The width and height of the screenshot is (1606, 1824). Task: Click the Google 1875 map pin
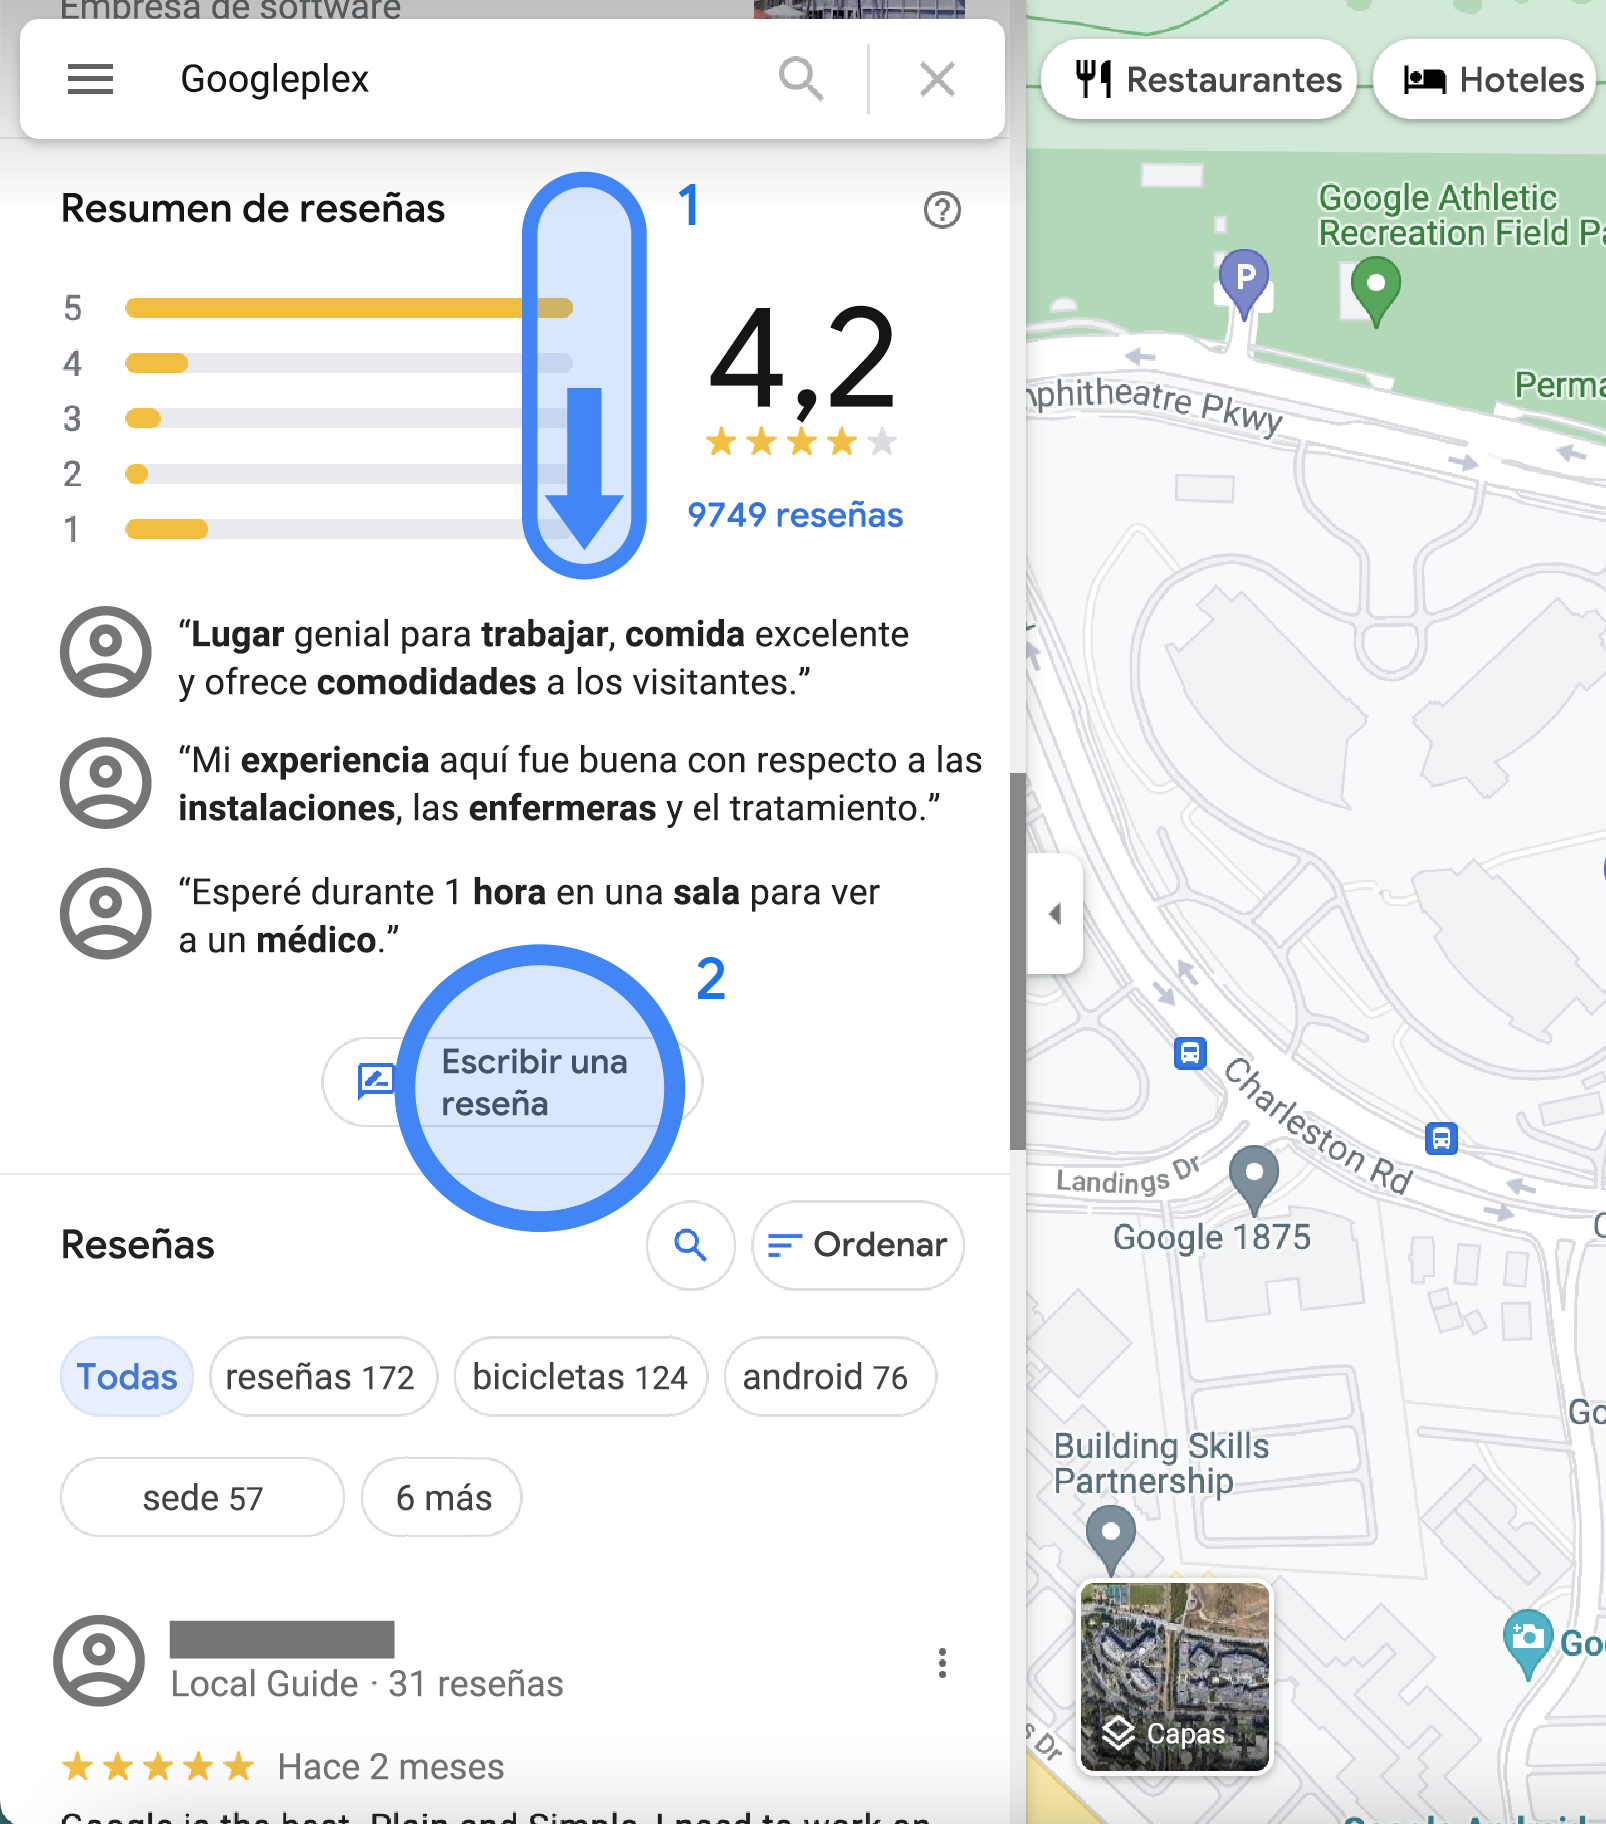click(x=1253, y=1179)
